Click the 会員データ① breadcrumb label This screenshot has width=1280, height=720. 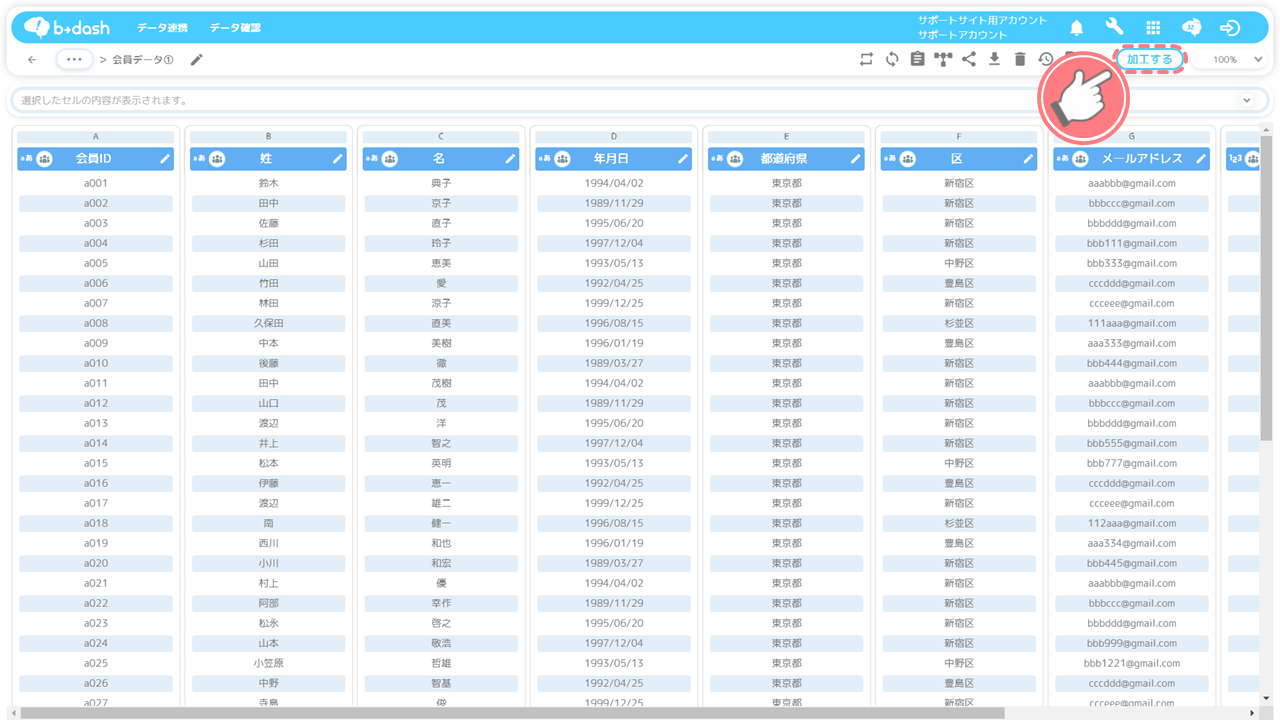coord(142,60)
